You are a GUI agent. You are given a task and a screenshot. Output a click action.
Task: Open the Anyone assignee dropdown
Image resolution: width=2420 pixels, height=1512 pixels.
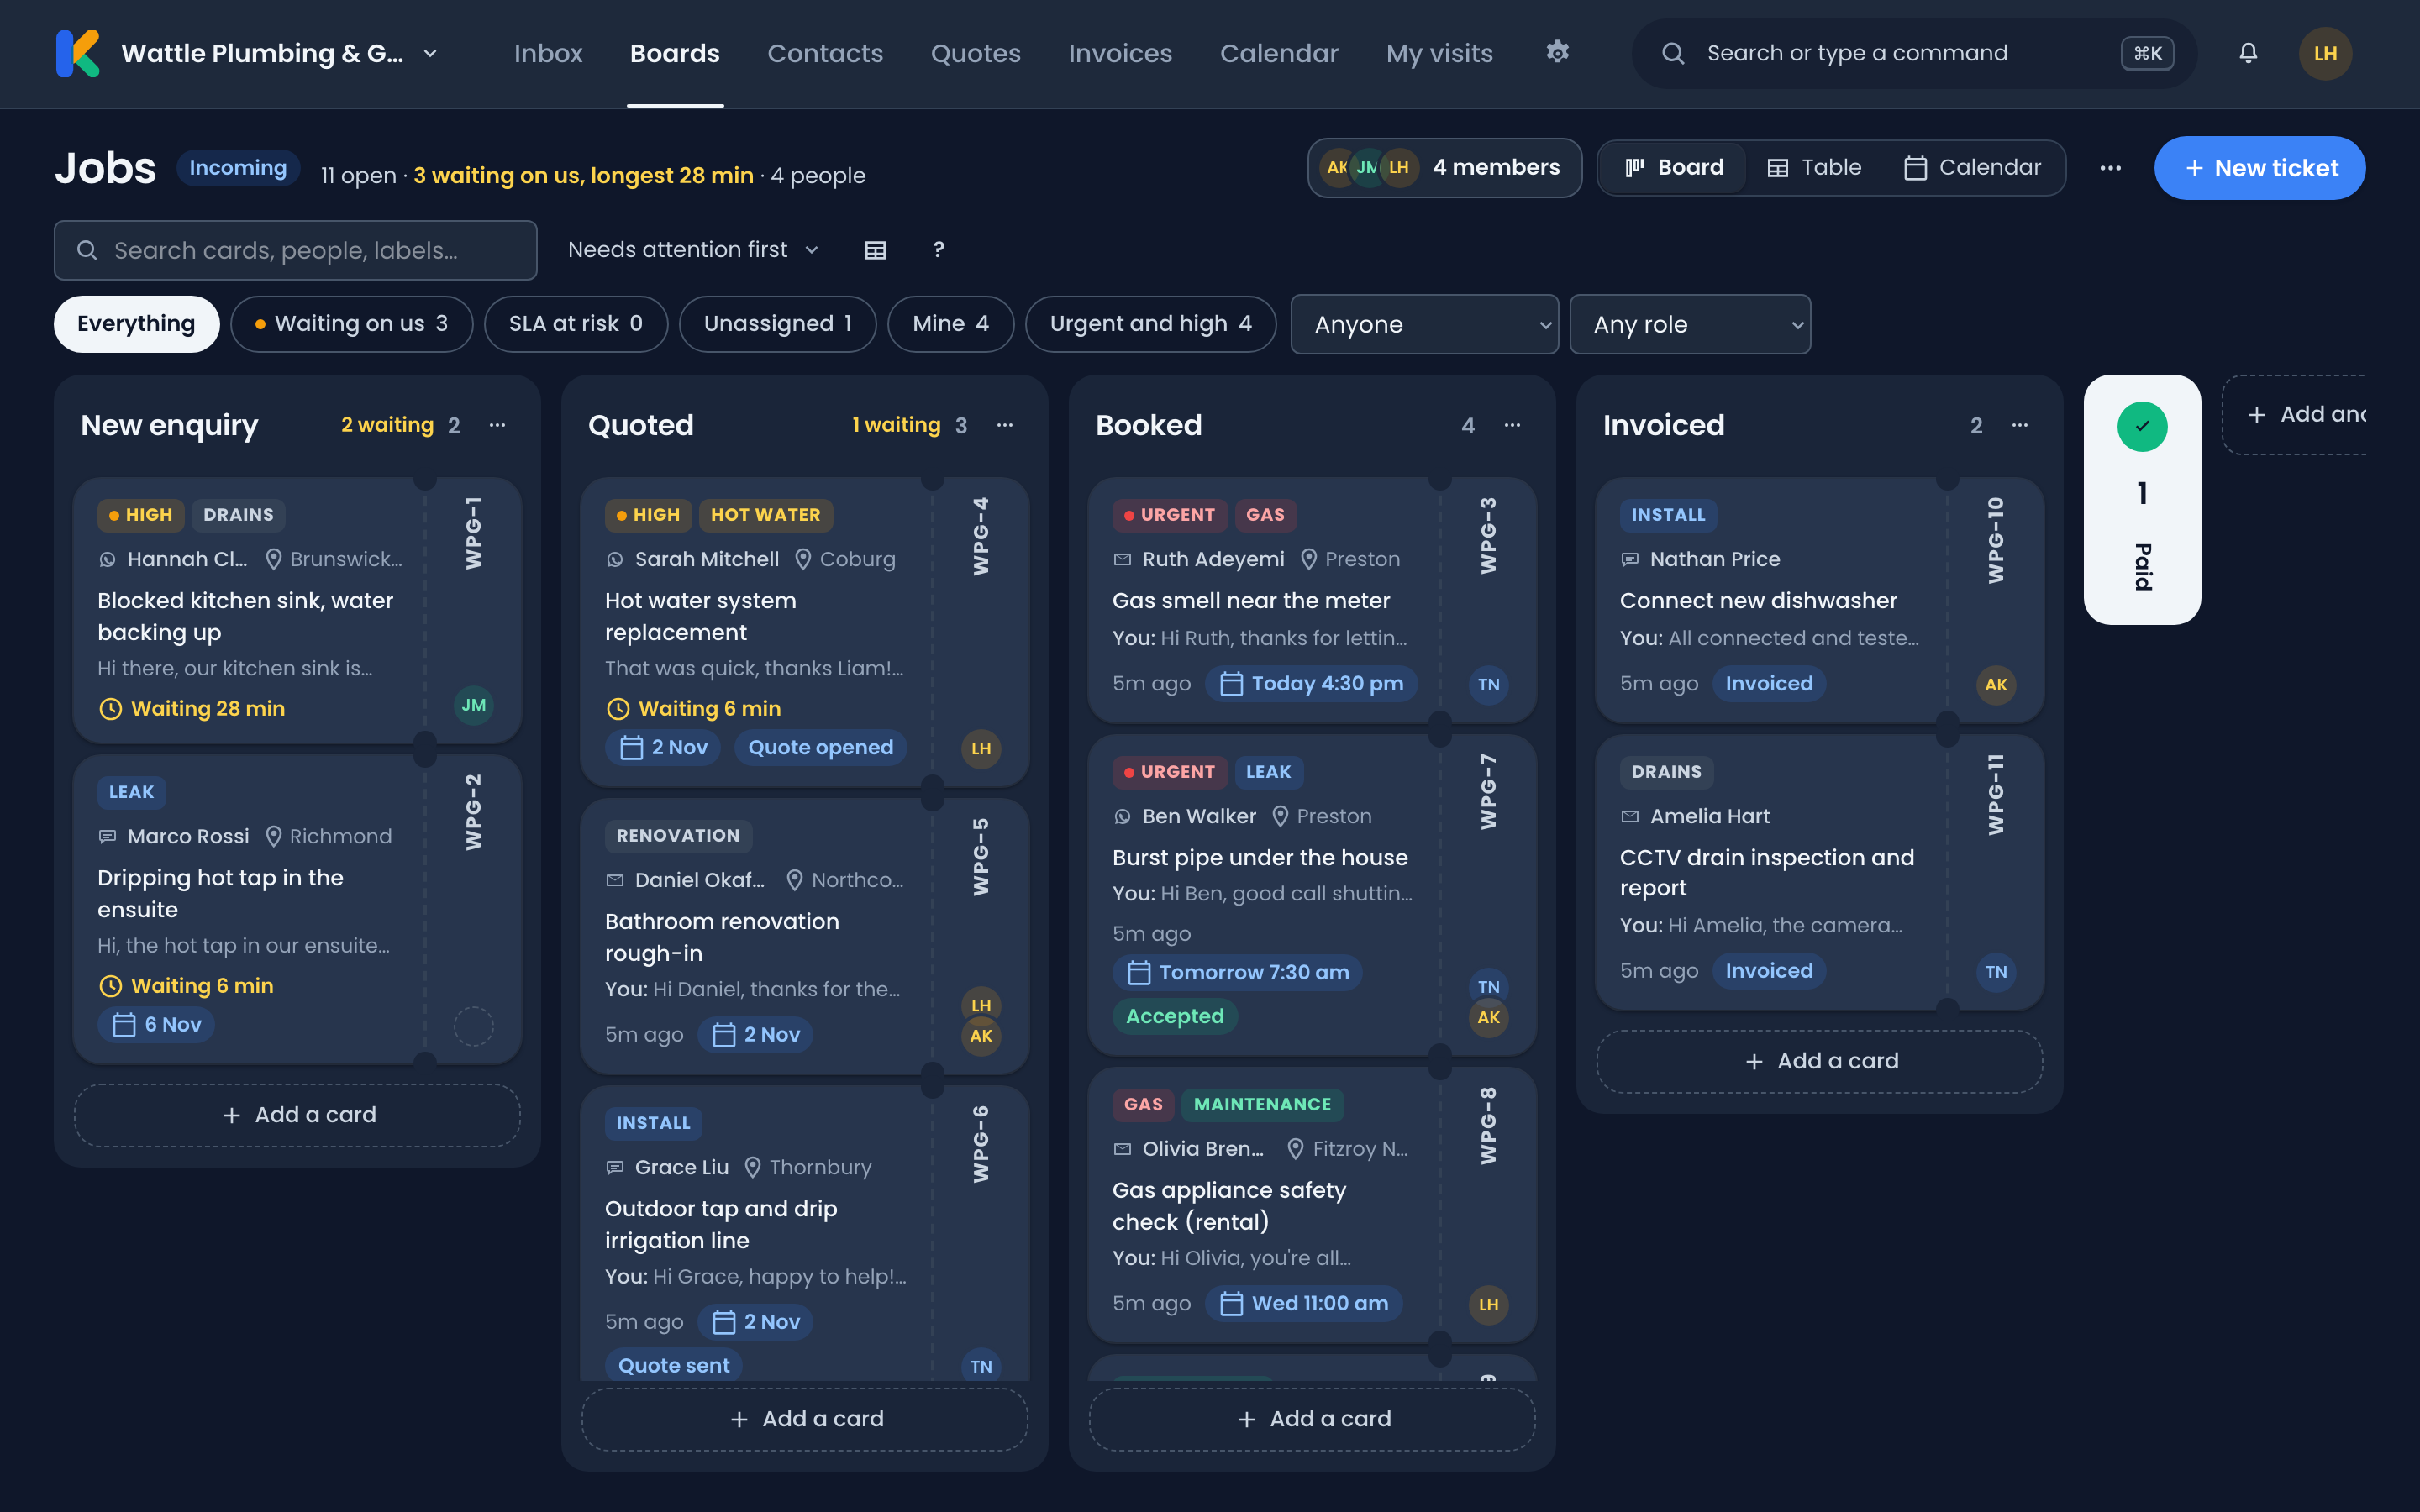point(1424,324)
